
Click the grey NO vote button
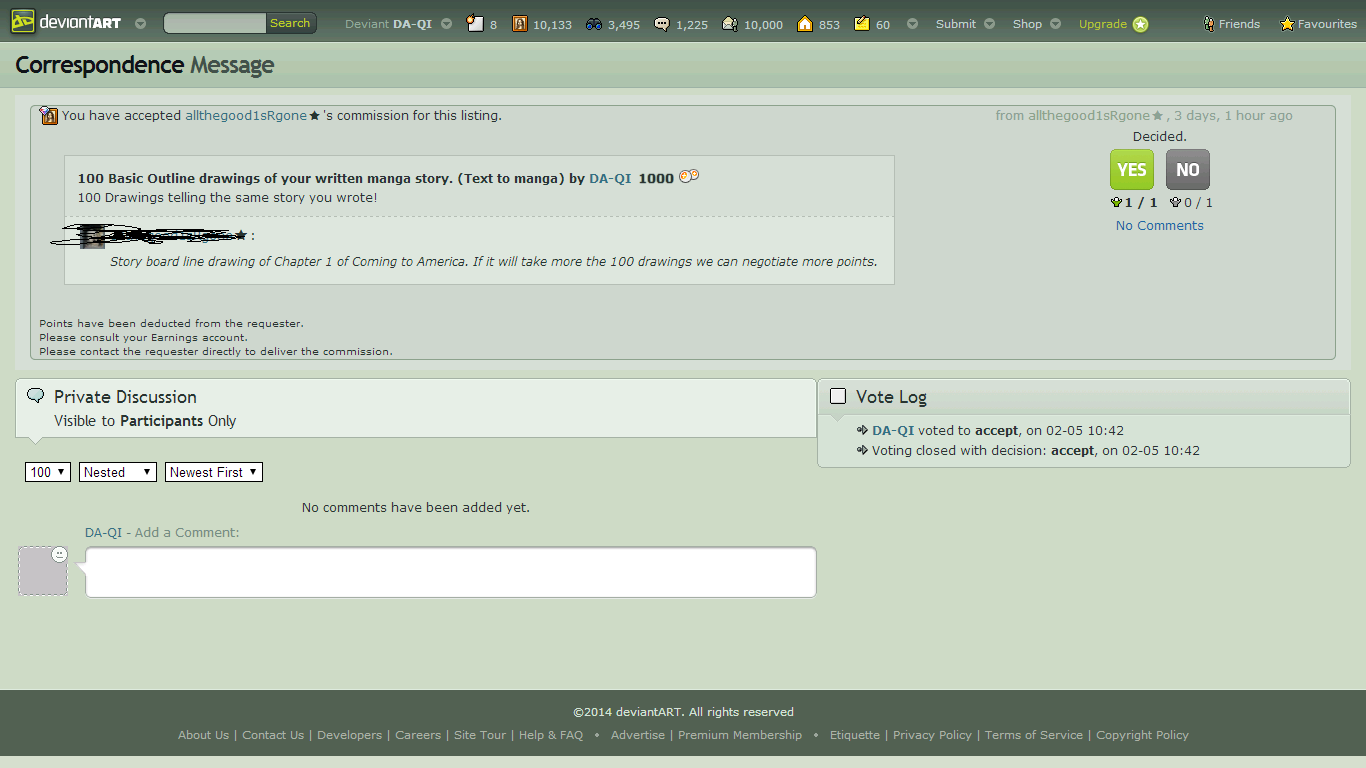pyautogui.click(x=1188, y=170)
